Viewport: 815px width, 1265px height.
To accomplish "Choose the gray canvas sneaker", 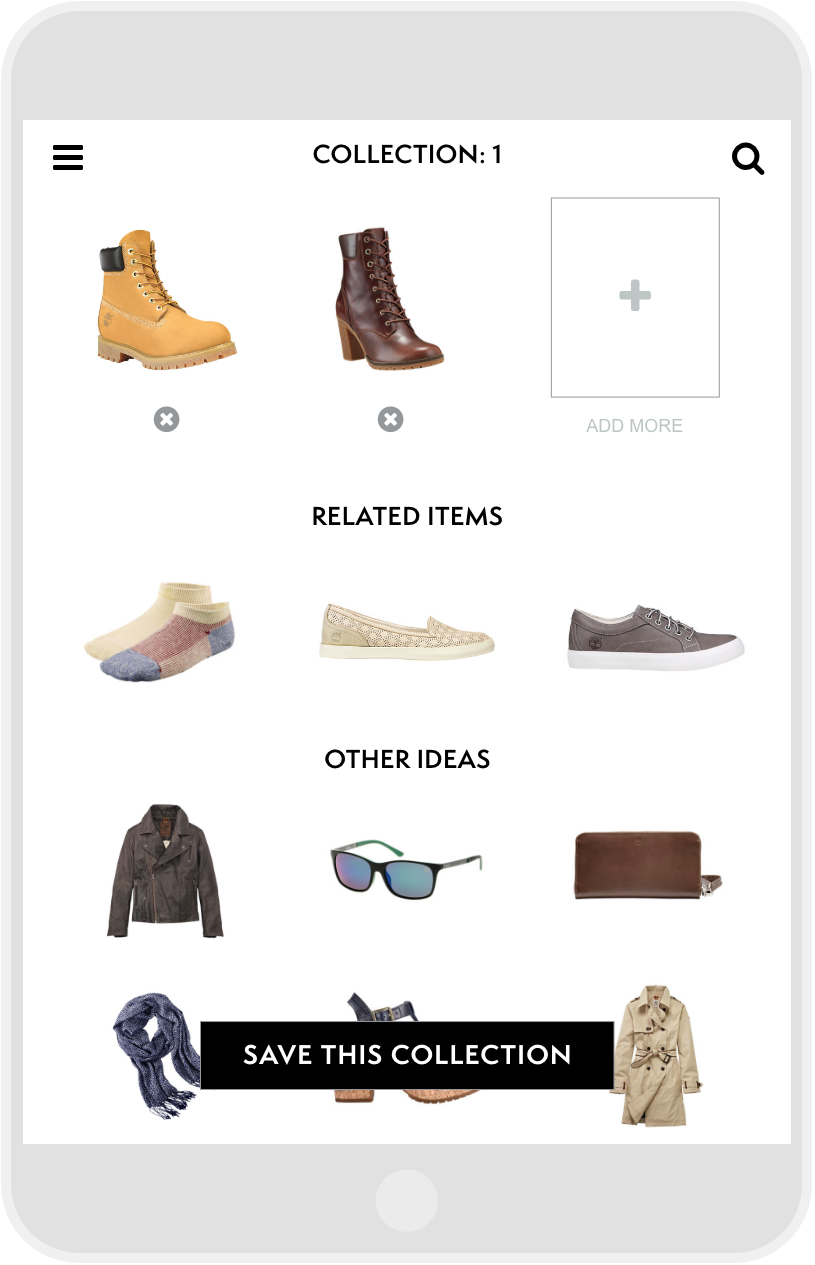I will tap(655, 636).
